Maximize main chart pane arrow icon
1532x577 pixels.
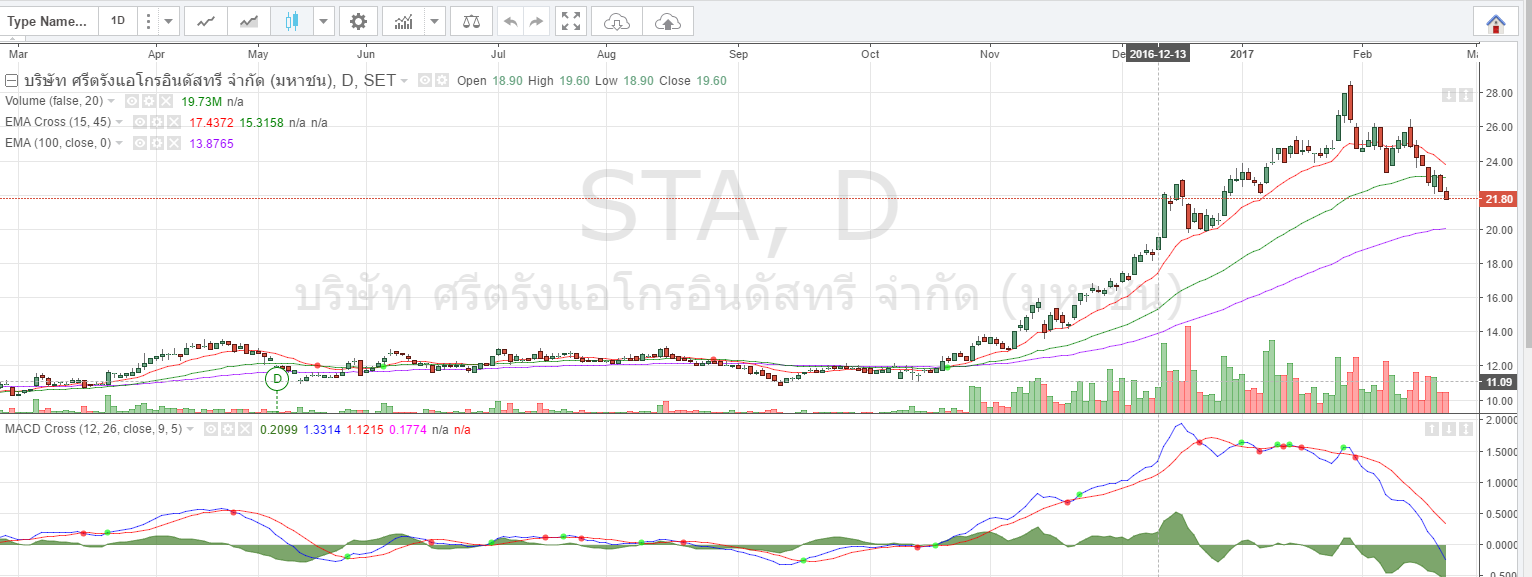click(1465, 94)
